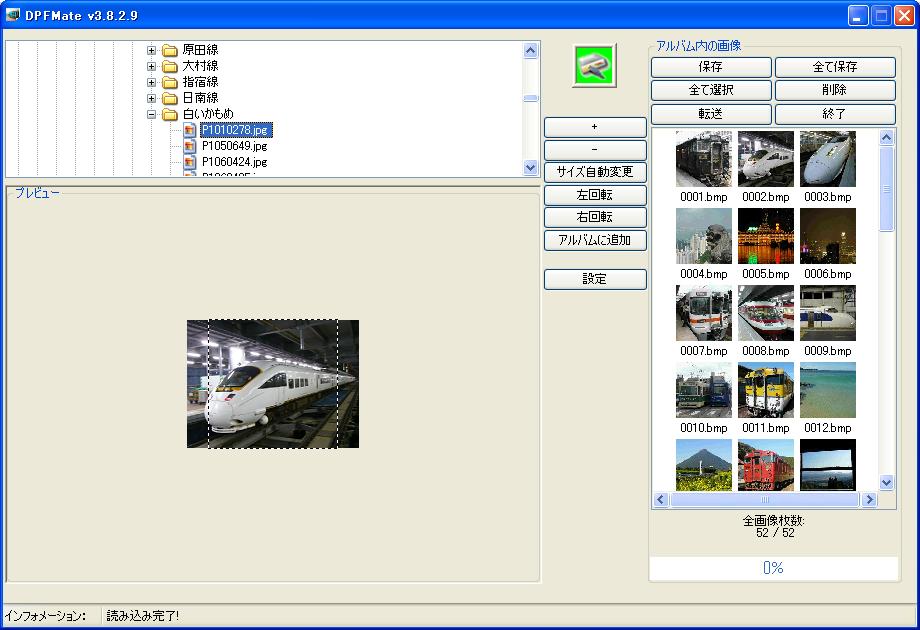Rotate left with 左回転 button
The height and width of the screenshot is (630, 920).
595,195
